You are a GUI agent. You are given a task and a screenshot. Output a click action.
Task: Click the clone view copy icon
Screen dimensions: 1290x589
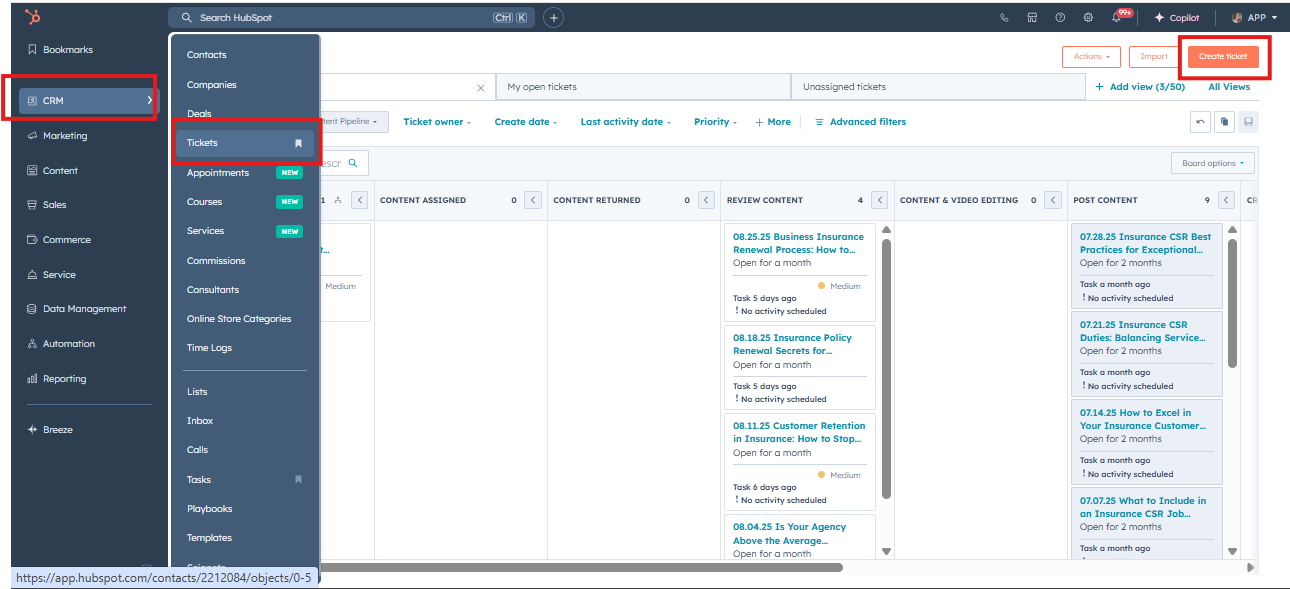(1224, 122)
